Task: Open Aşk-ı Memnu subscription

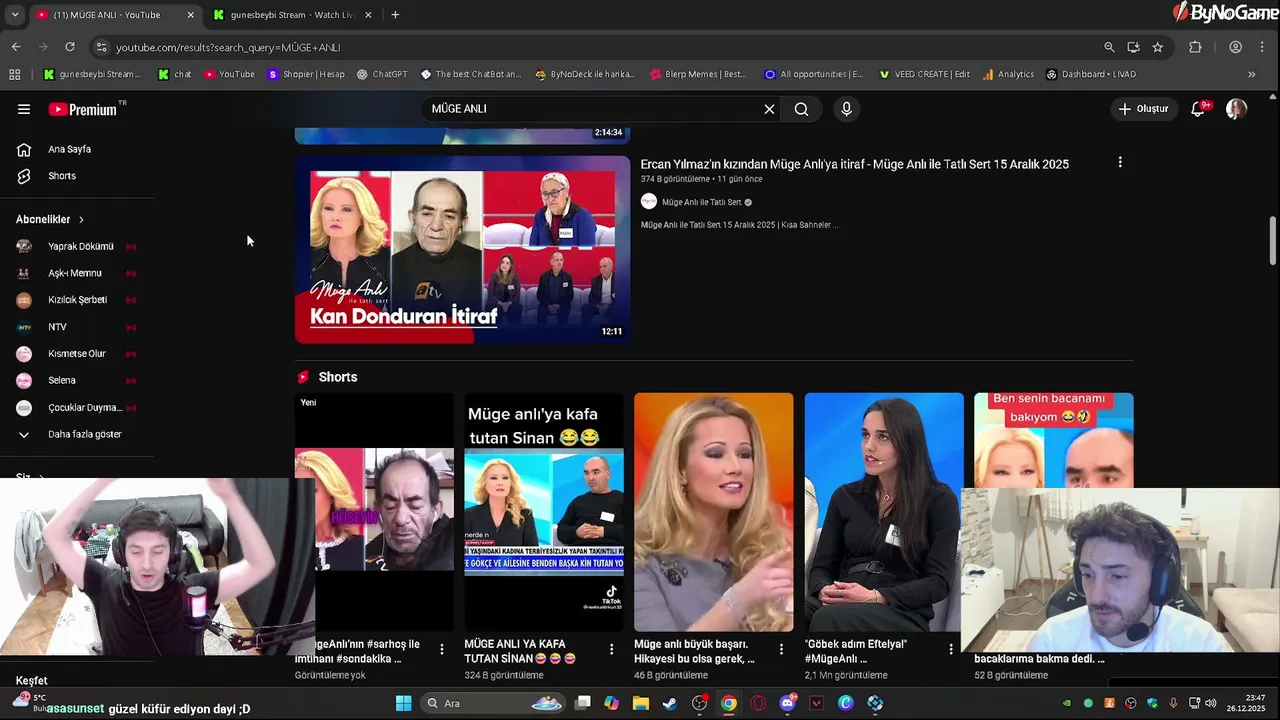Action: click(77, 273)
